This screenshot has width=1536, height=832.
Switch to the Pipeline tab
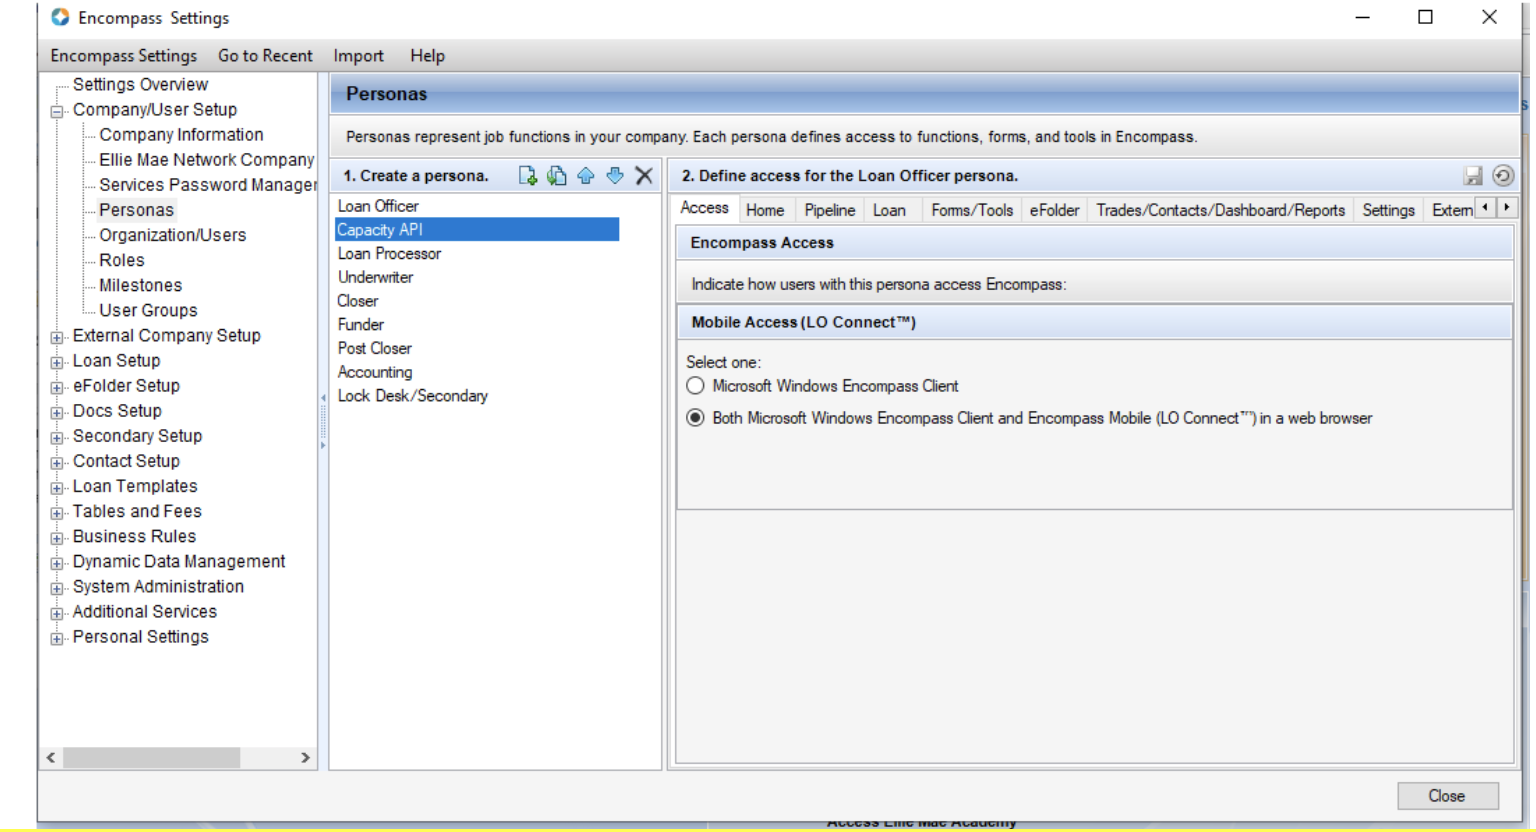coord(830,210)
